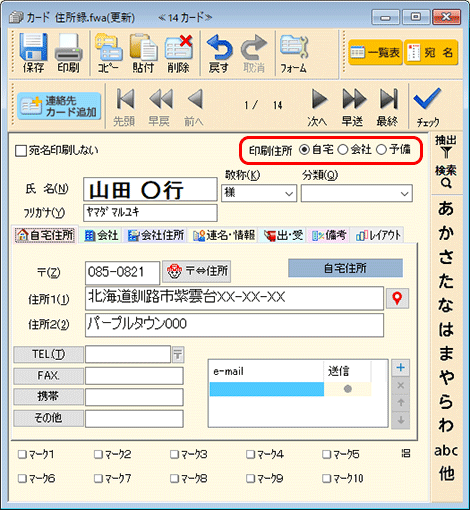Click the チェック checkmark icon
Viewport: 470px width, 510px height.
tap(427, 99)
